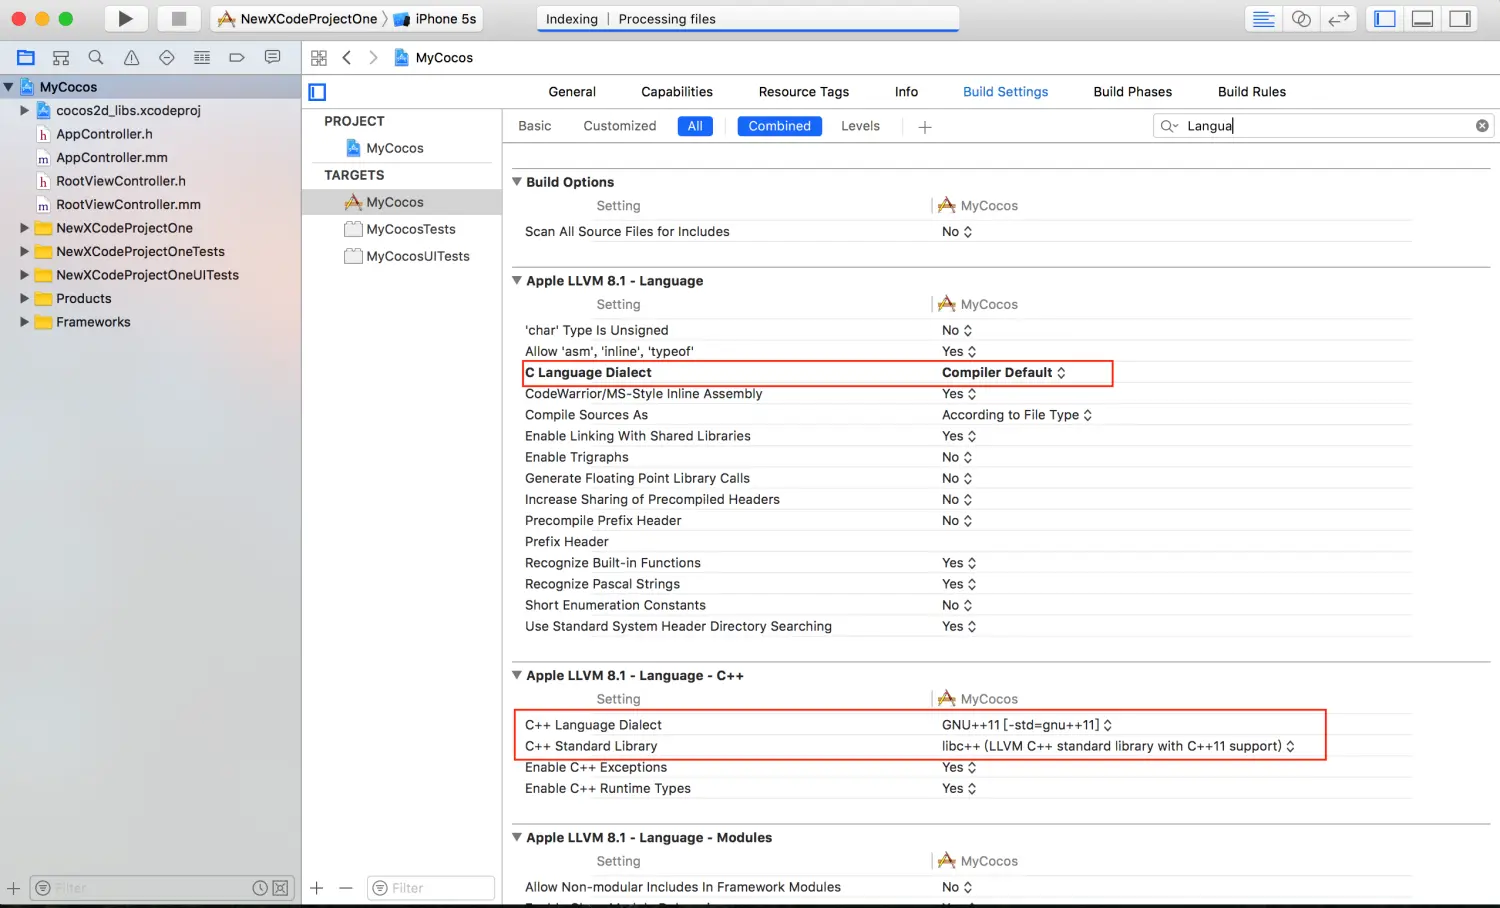This screenshot has height=908, width=1500.
Task: Show recent files filter clock icon
Action: point(260,888)
